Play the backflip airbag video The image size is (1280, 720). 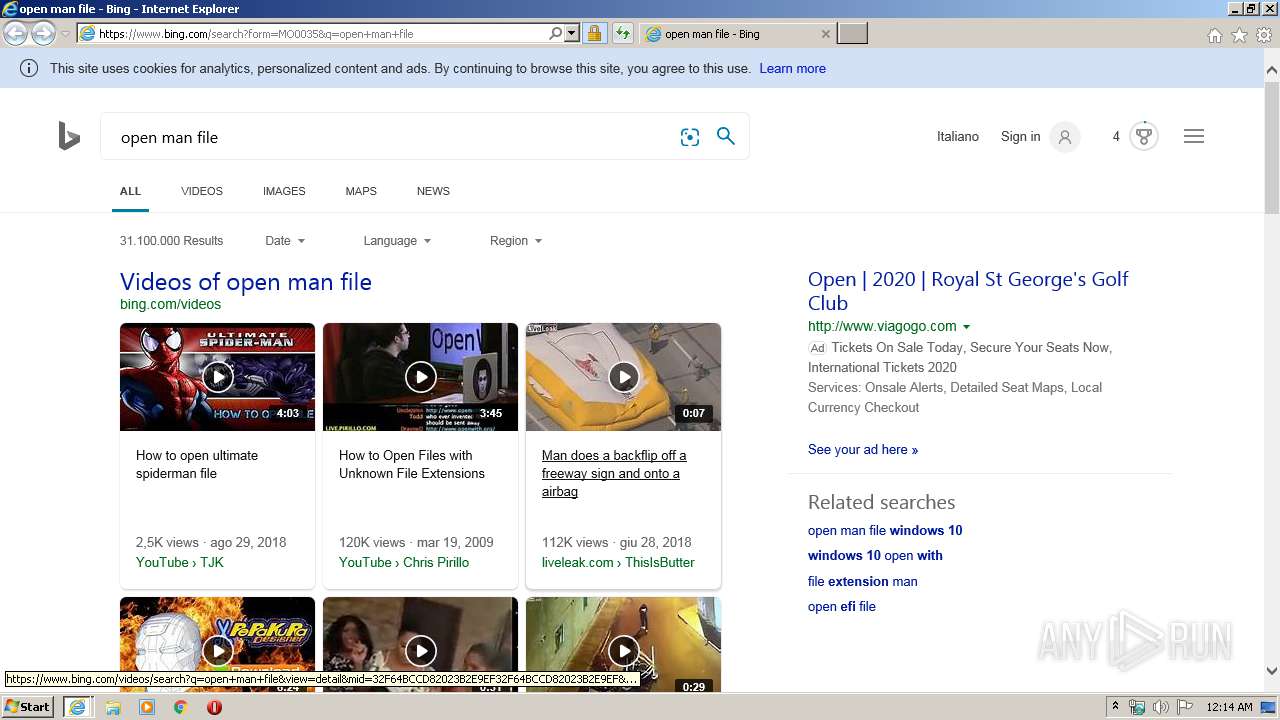[x=623, y=377]
